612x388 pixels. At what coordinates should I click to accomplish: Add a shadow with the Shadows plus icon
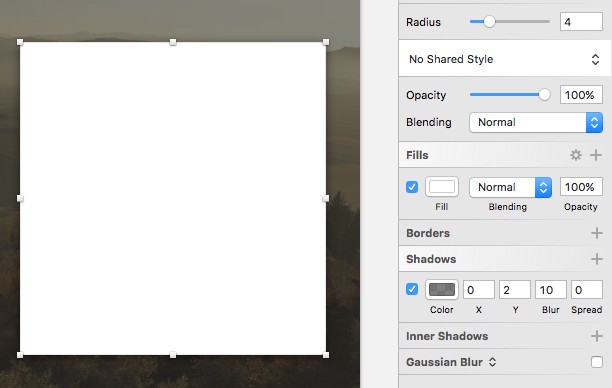click(596, 259)
